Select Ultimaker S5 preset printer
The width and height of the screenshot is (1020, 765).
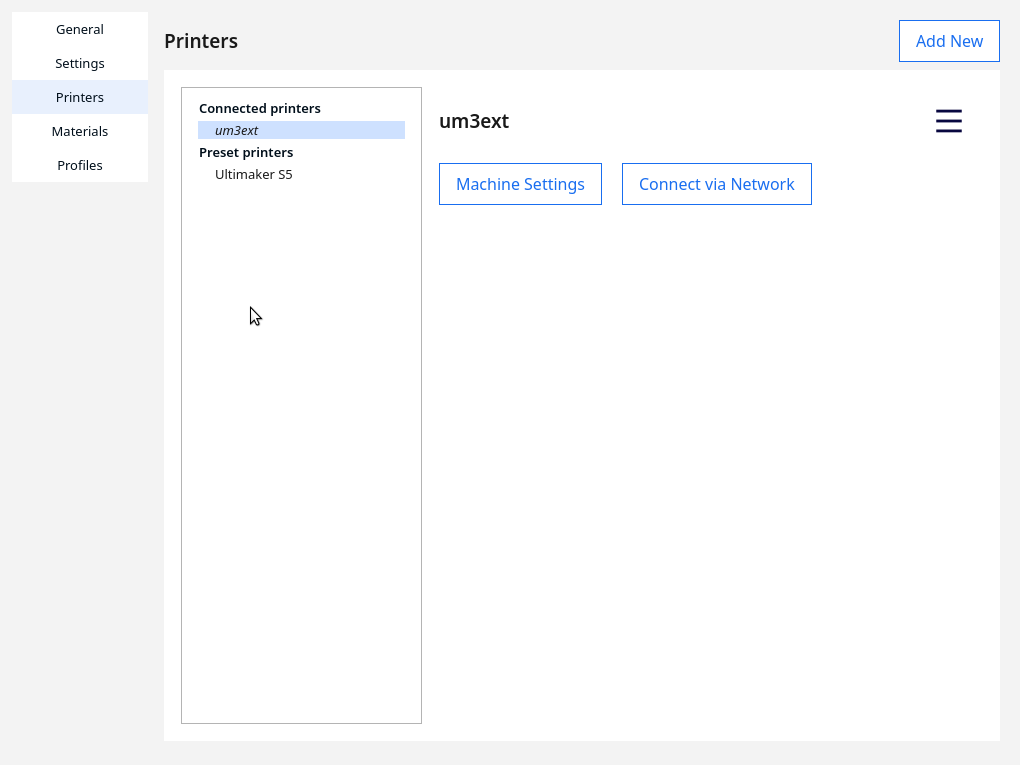click(301, 174)
